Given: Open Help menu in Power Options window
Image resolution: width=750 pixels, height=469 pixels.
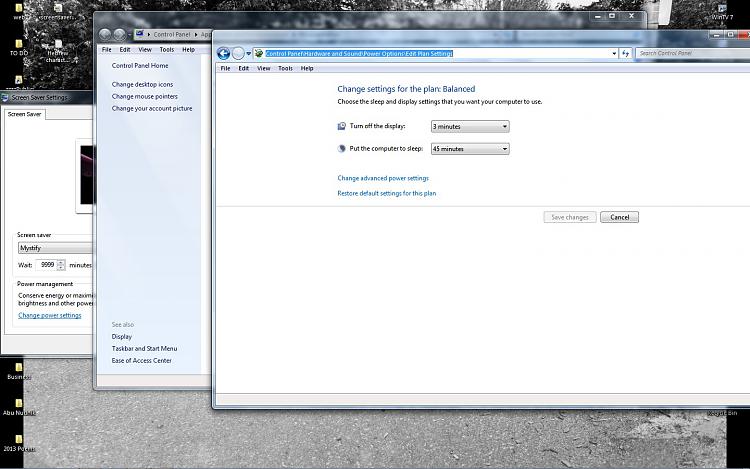Looking at the screenshot, I should 307,68.
